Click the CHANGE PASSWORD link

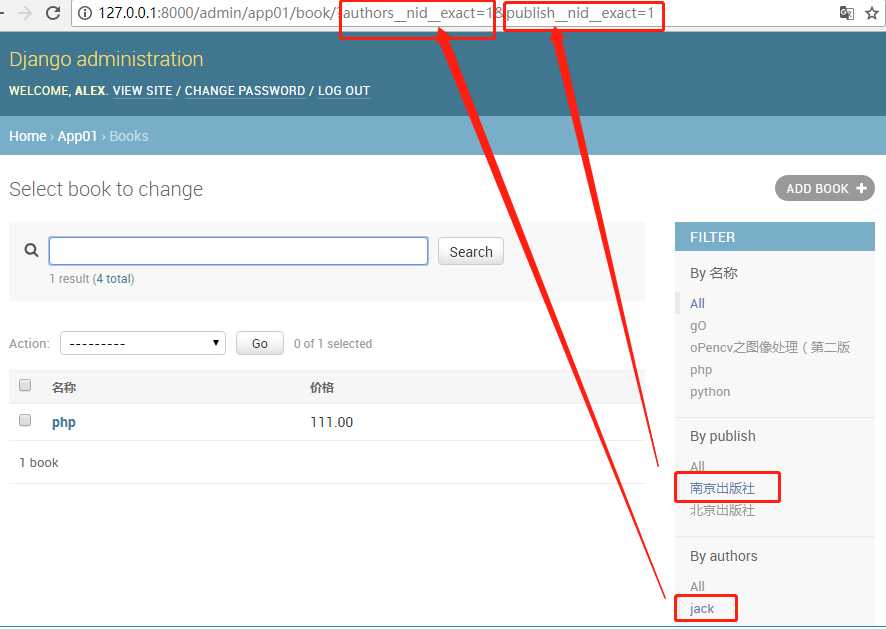click(245, 90)
